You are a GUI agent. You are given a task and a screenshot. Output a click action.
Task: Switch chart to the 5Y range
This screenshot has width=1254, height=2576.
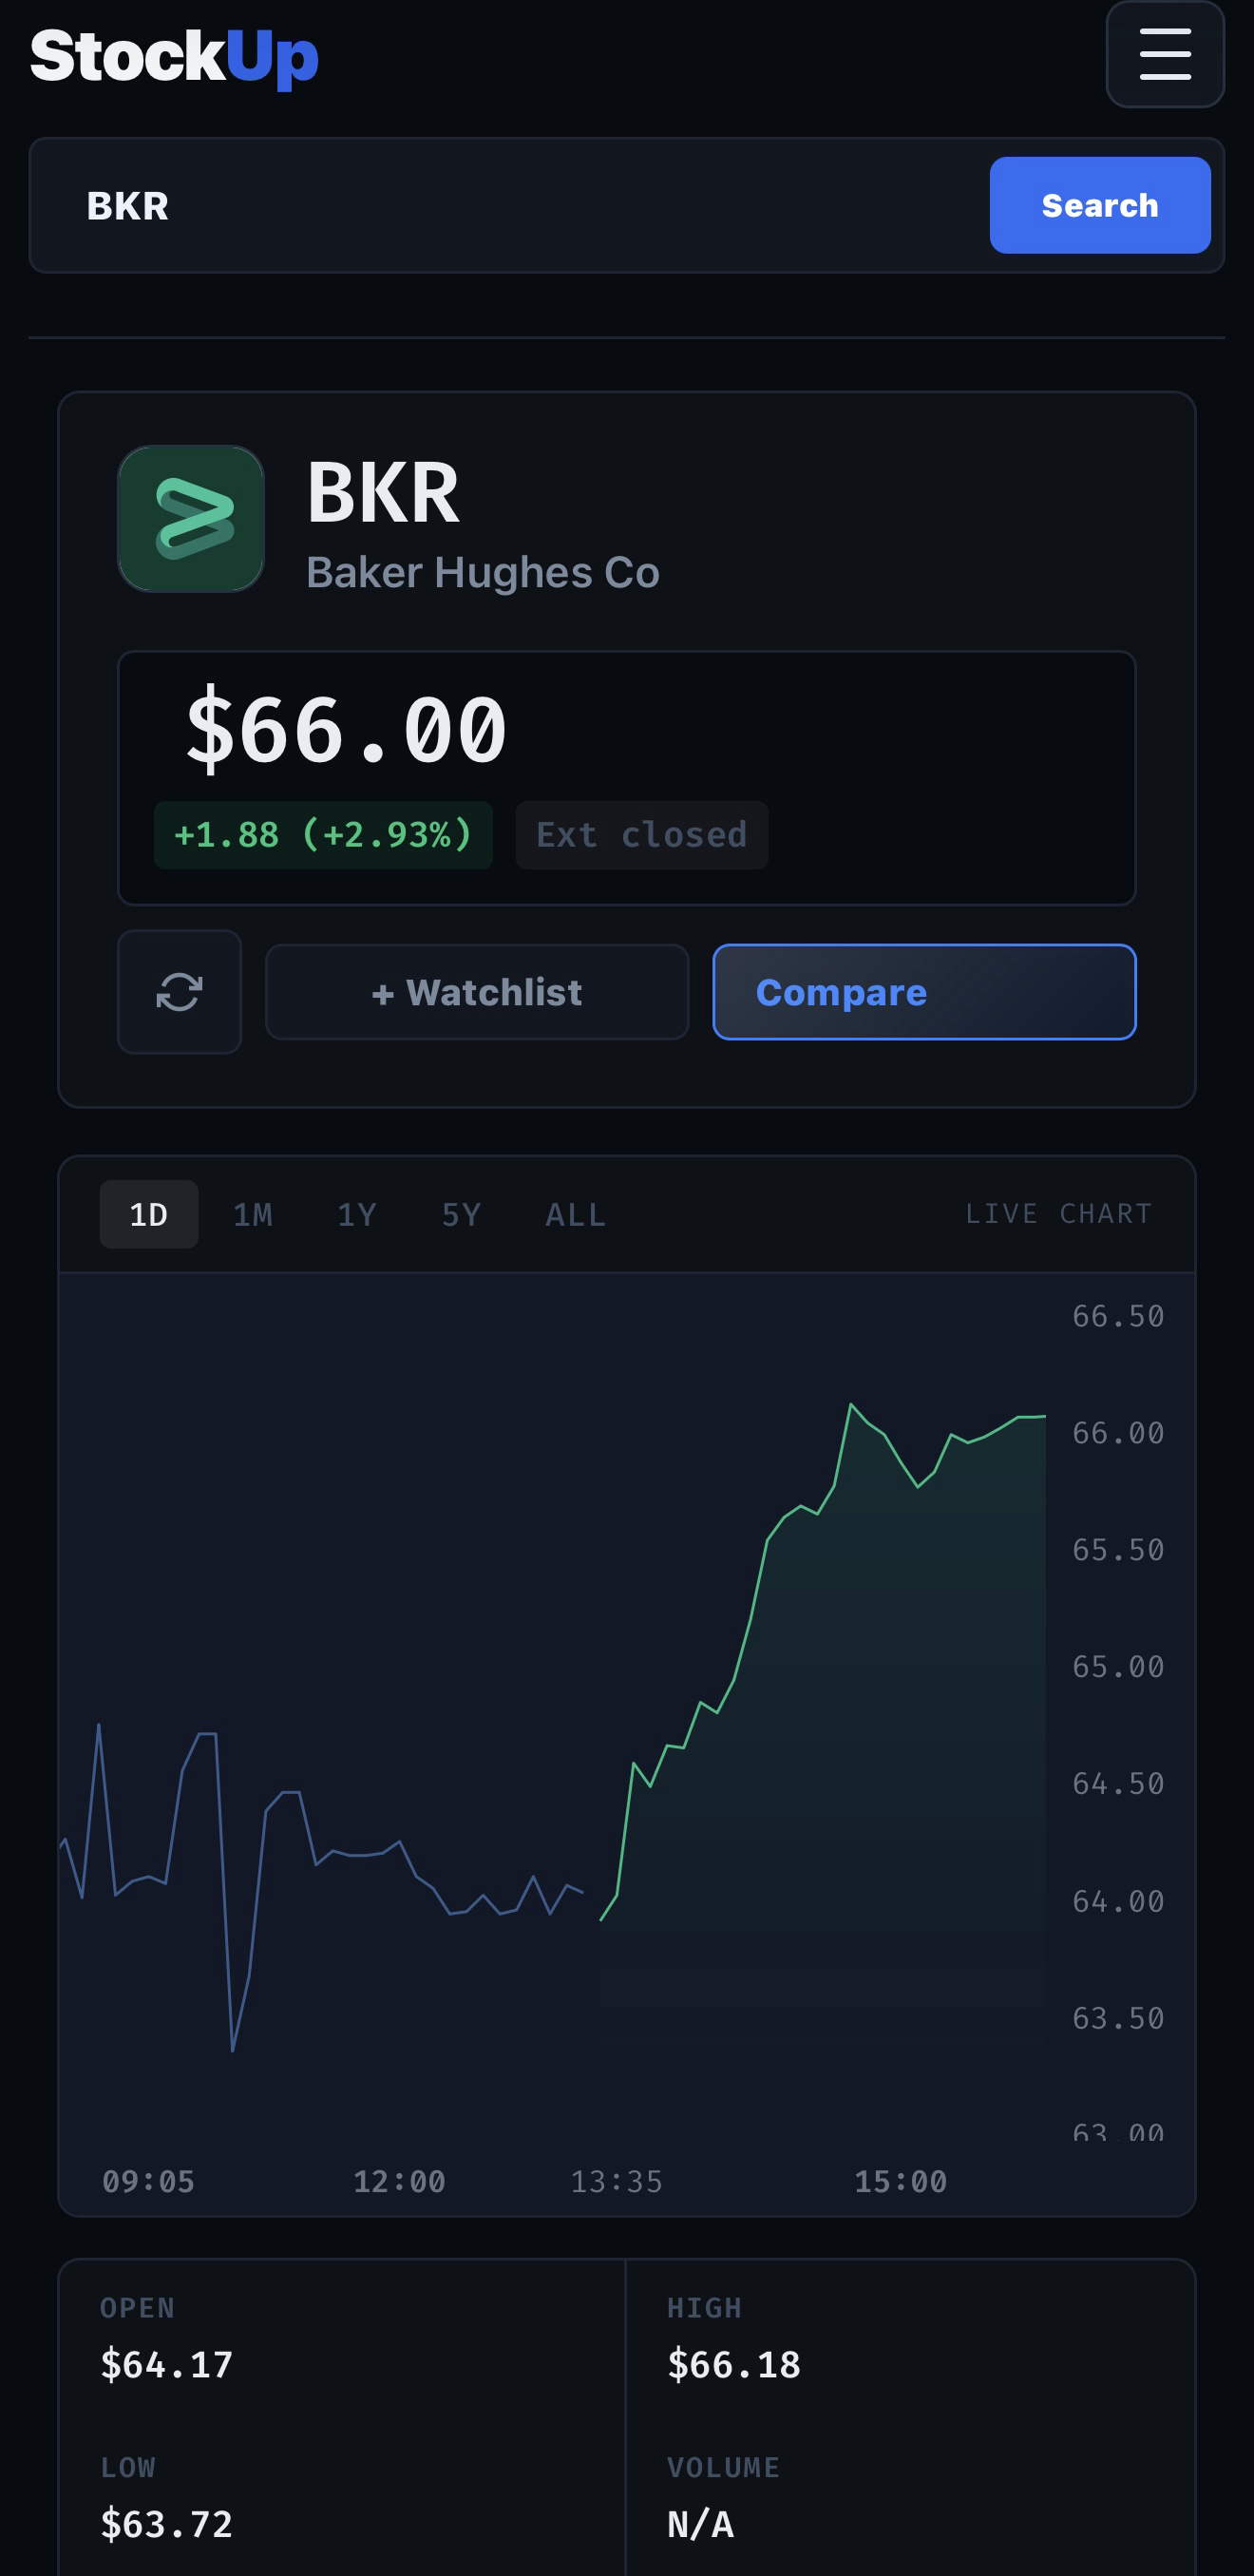click(x=462, y=1214)
